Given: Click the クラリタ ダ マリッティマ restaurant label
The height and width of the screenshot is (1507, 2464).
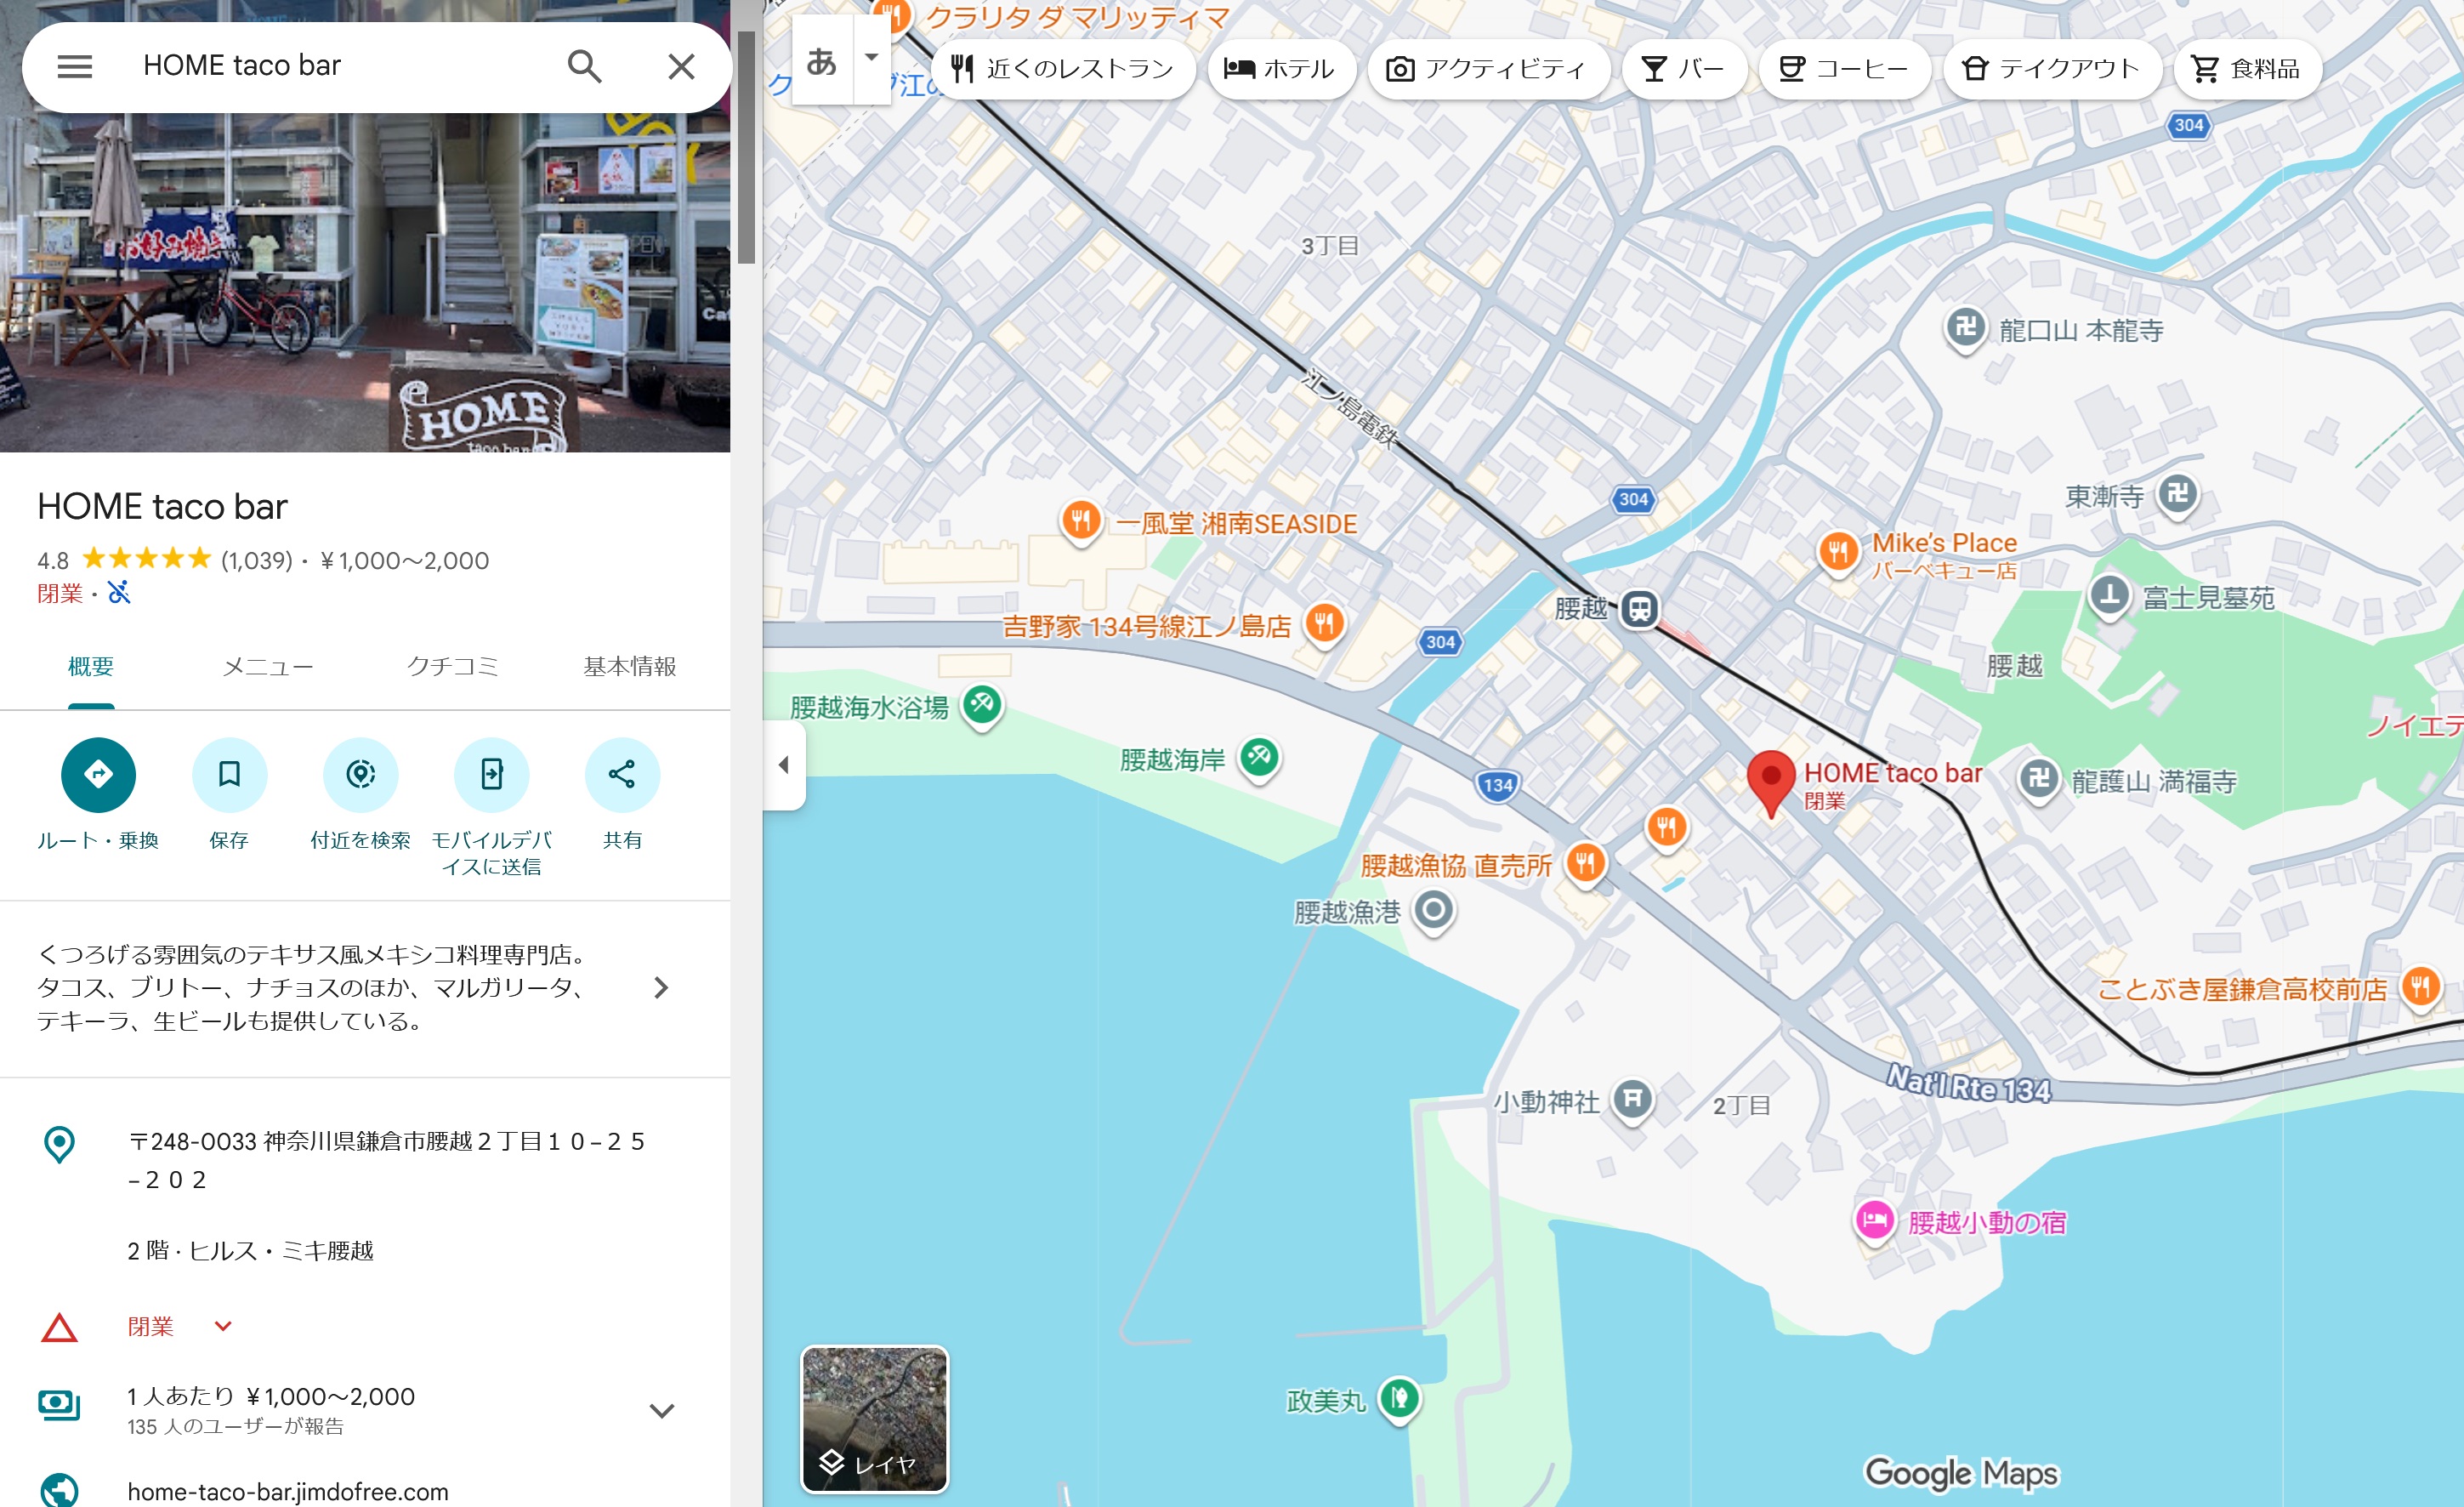Looking at the screenshot, I should tap(1076, 17).
